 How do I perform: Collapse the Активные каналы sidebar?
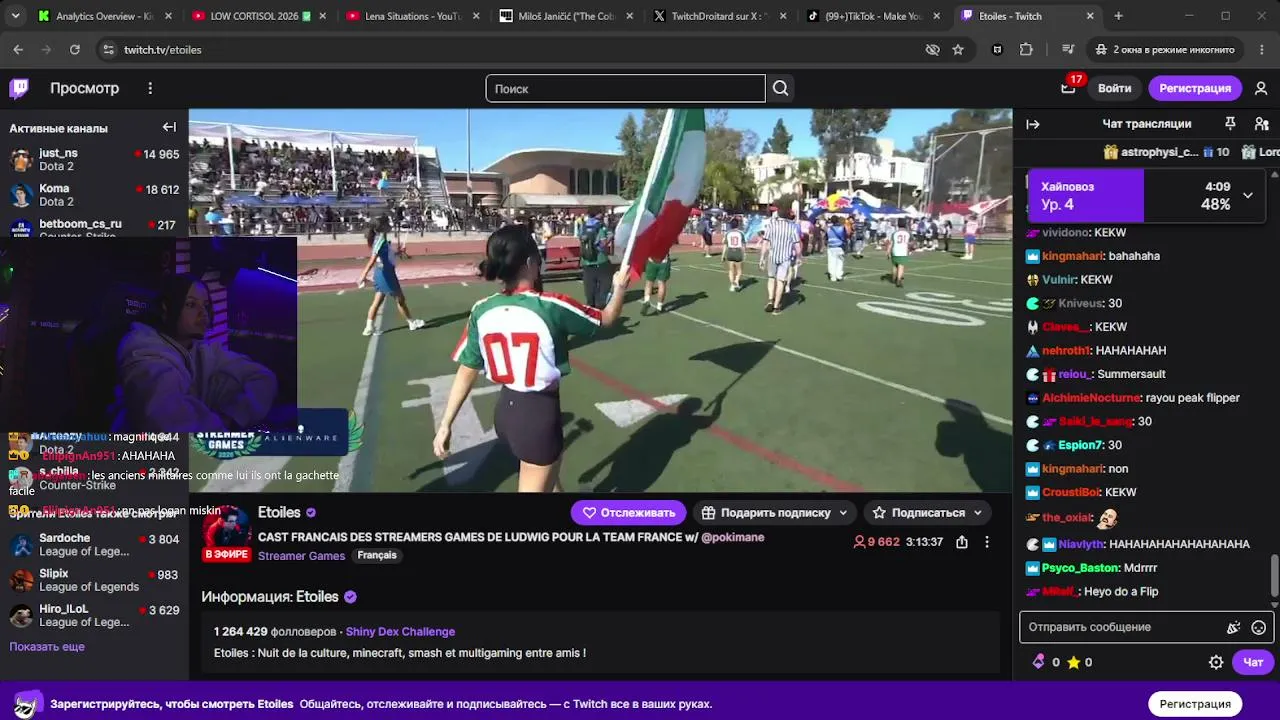pos(169,127)
